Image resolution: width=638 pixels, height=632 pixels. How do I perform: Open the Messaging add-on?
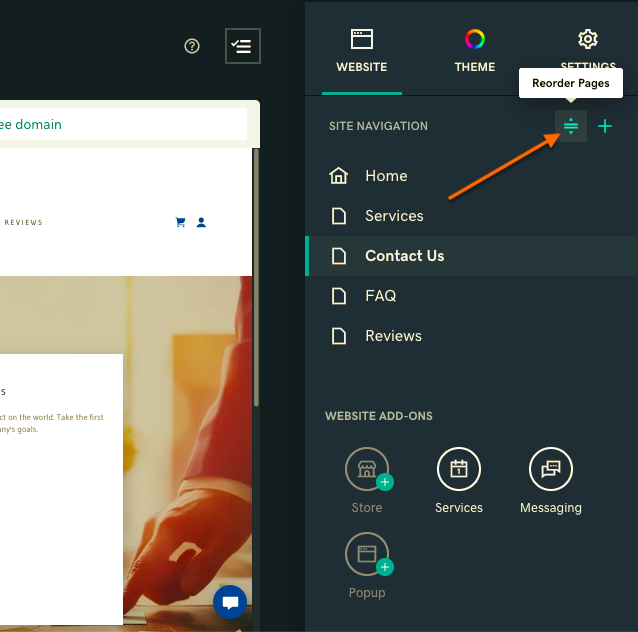click(551, 470)
